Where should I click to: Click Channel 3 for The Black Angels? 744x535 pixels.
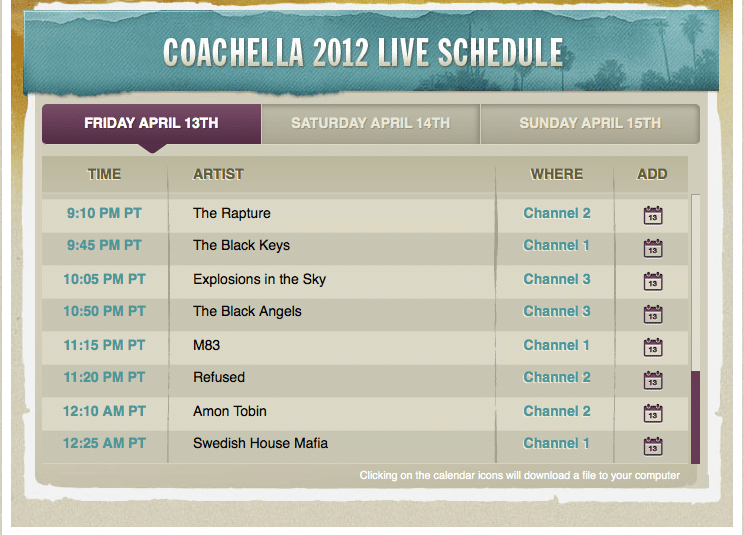pyautogui.click(x=557, y=311)
